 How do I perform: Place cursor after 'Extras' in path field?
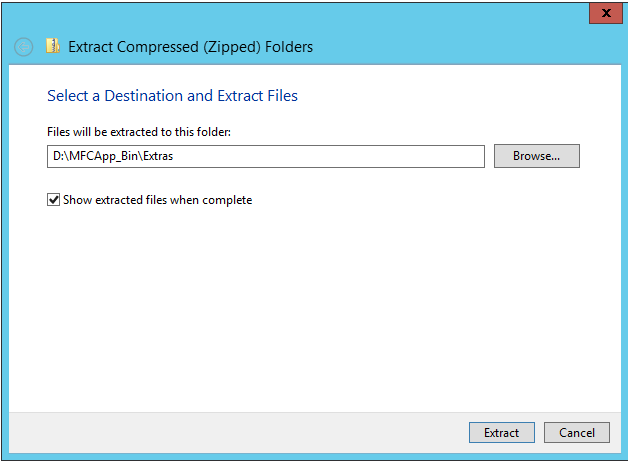point(176,156)
